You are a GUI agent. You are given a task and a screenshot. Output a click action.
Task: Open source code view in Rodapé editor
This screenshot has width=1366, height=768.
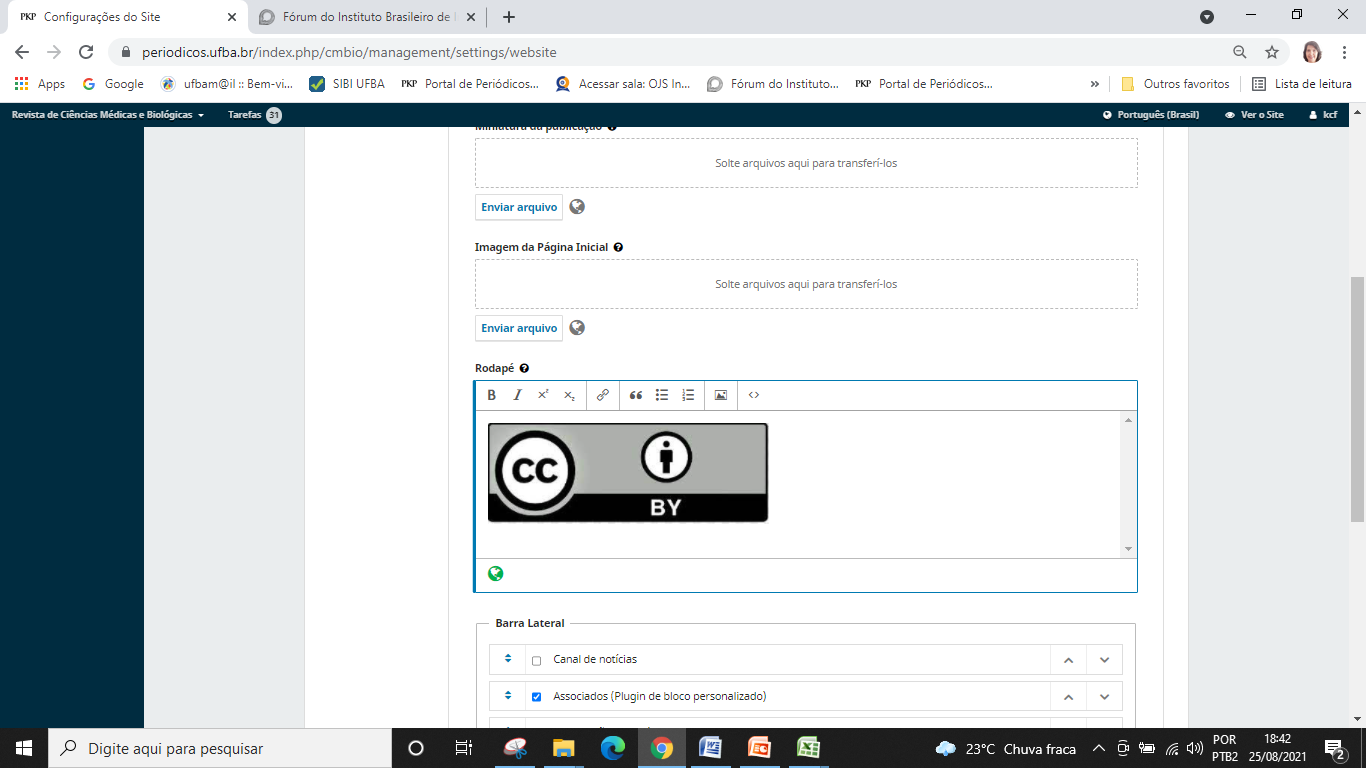click(754, 395)
